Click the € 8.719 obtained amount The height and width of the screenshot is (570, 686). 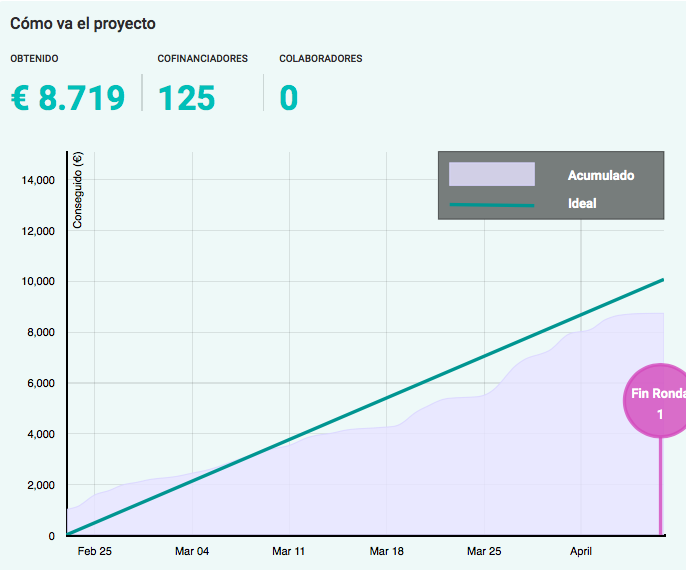pos(68,98)
